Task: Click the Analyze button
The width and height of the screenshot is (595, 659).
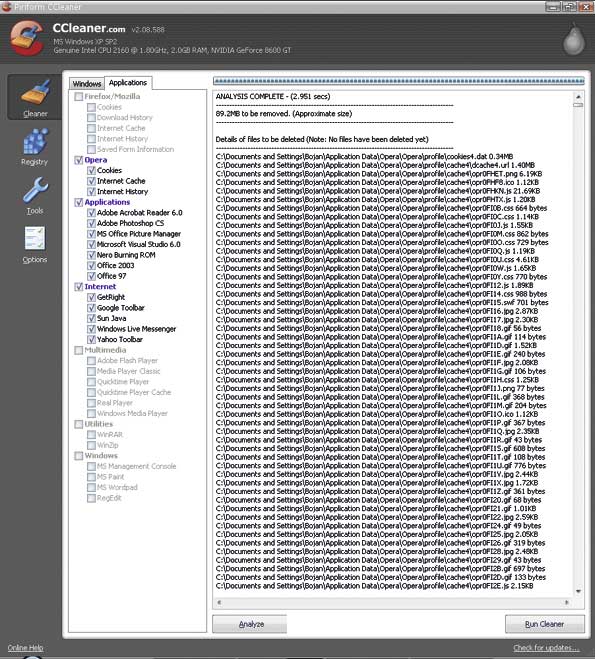Action: click(x=250, y=624)
